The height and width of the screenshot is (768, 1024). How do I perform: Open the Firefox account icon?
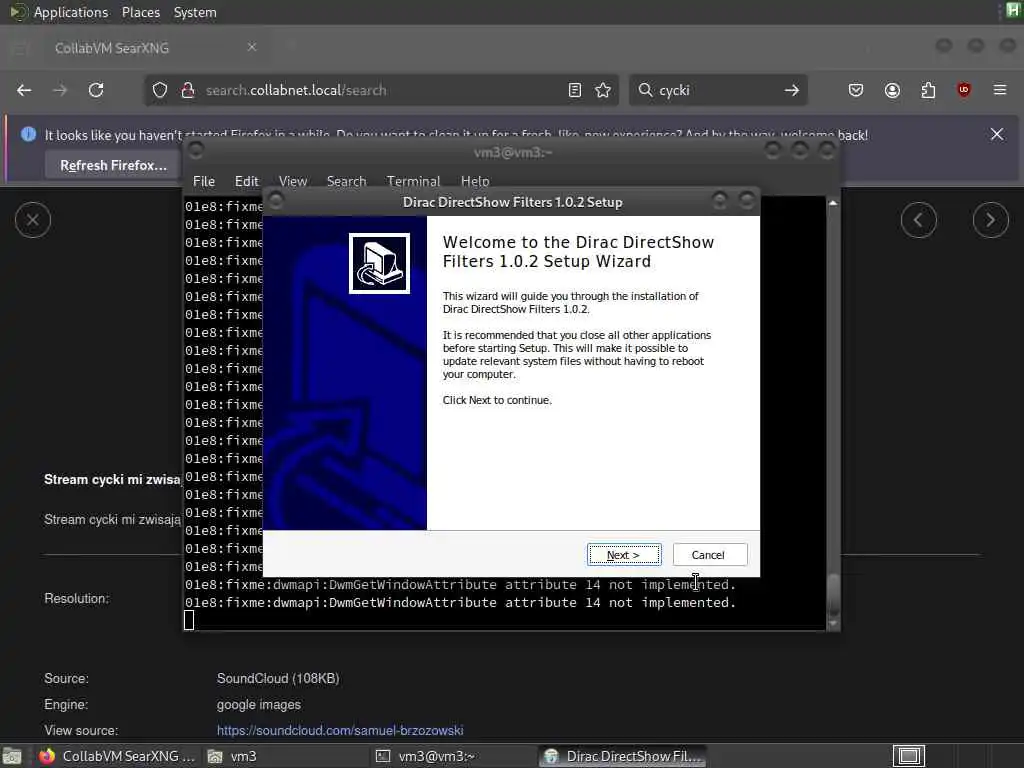click(892, 90)
